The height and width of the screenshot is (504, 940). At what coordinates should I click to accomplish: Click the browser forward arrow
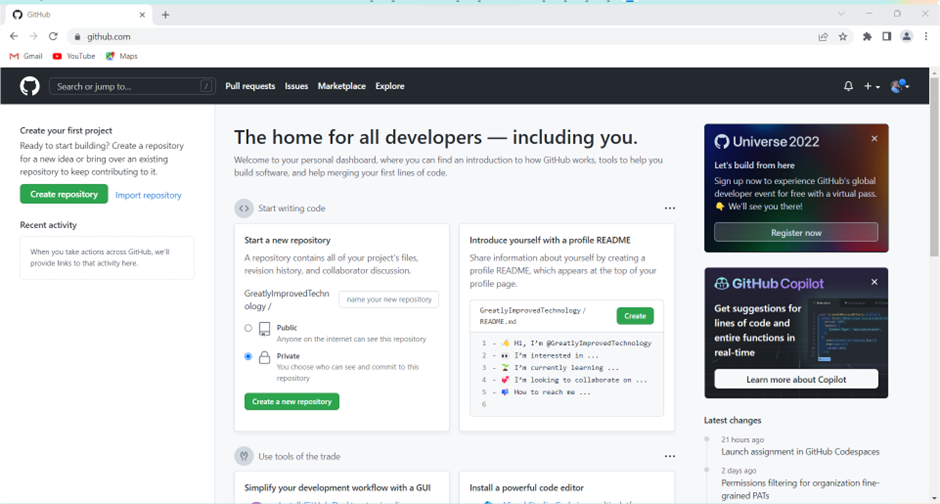click(x=34, y=37)
